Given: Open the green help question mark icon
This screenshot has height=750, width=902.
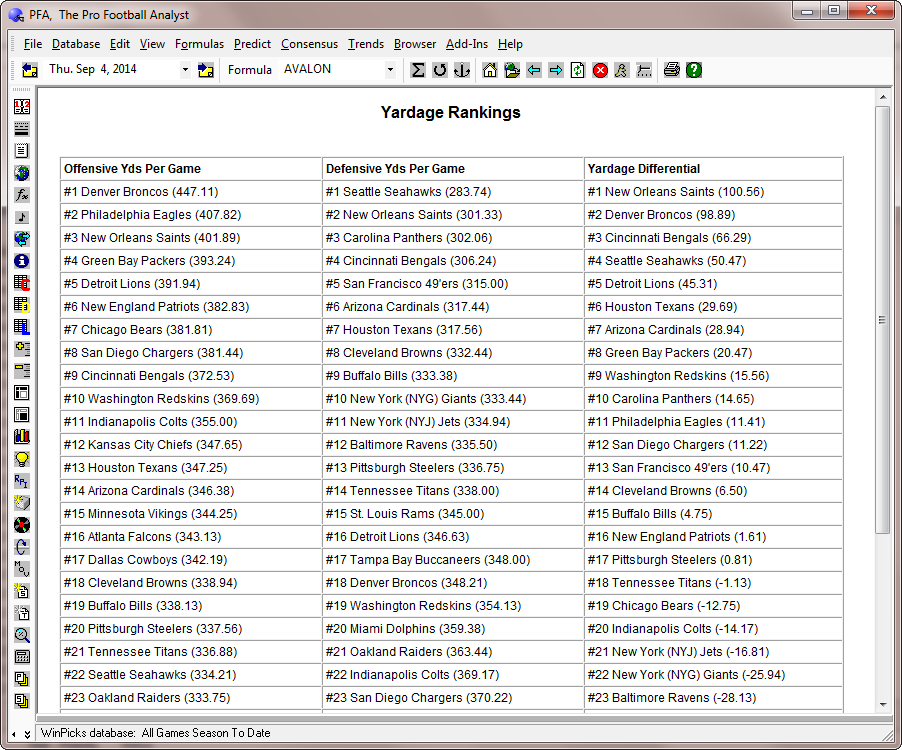Looking at the screenshot, I should (x=694, y=70).
